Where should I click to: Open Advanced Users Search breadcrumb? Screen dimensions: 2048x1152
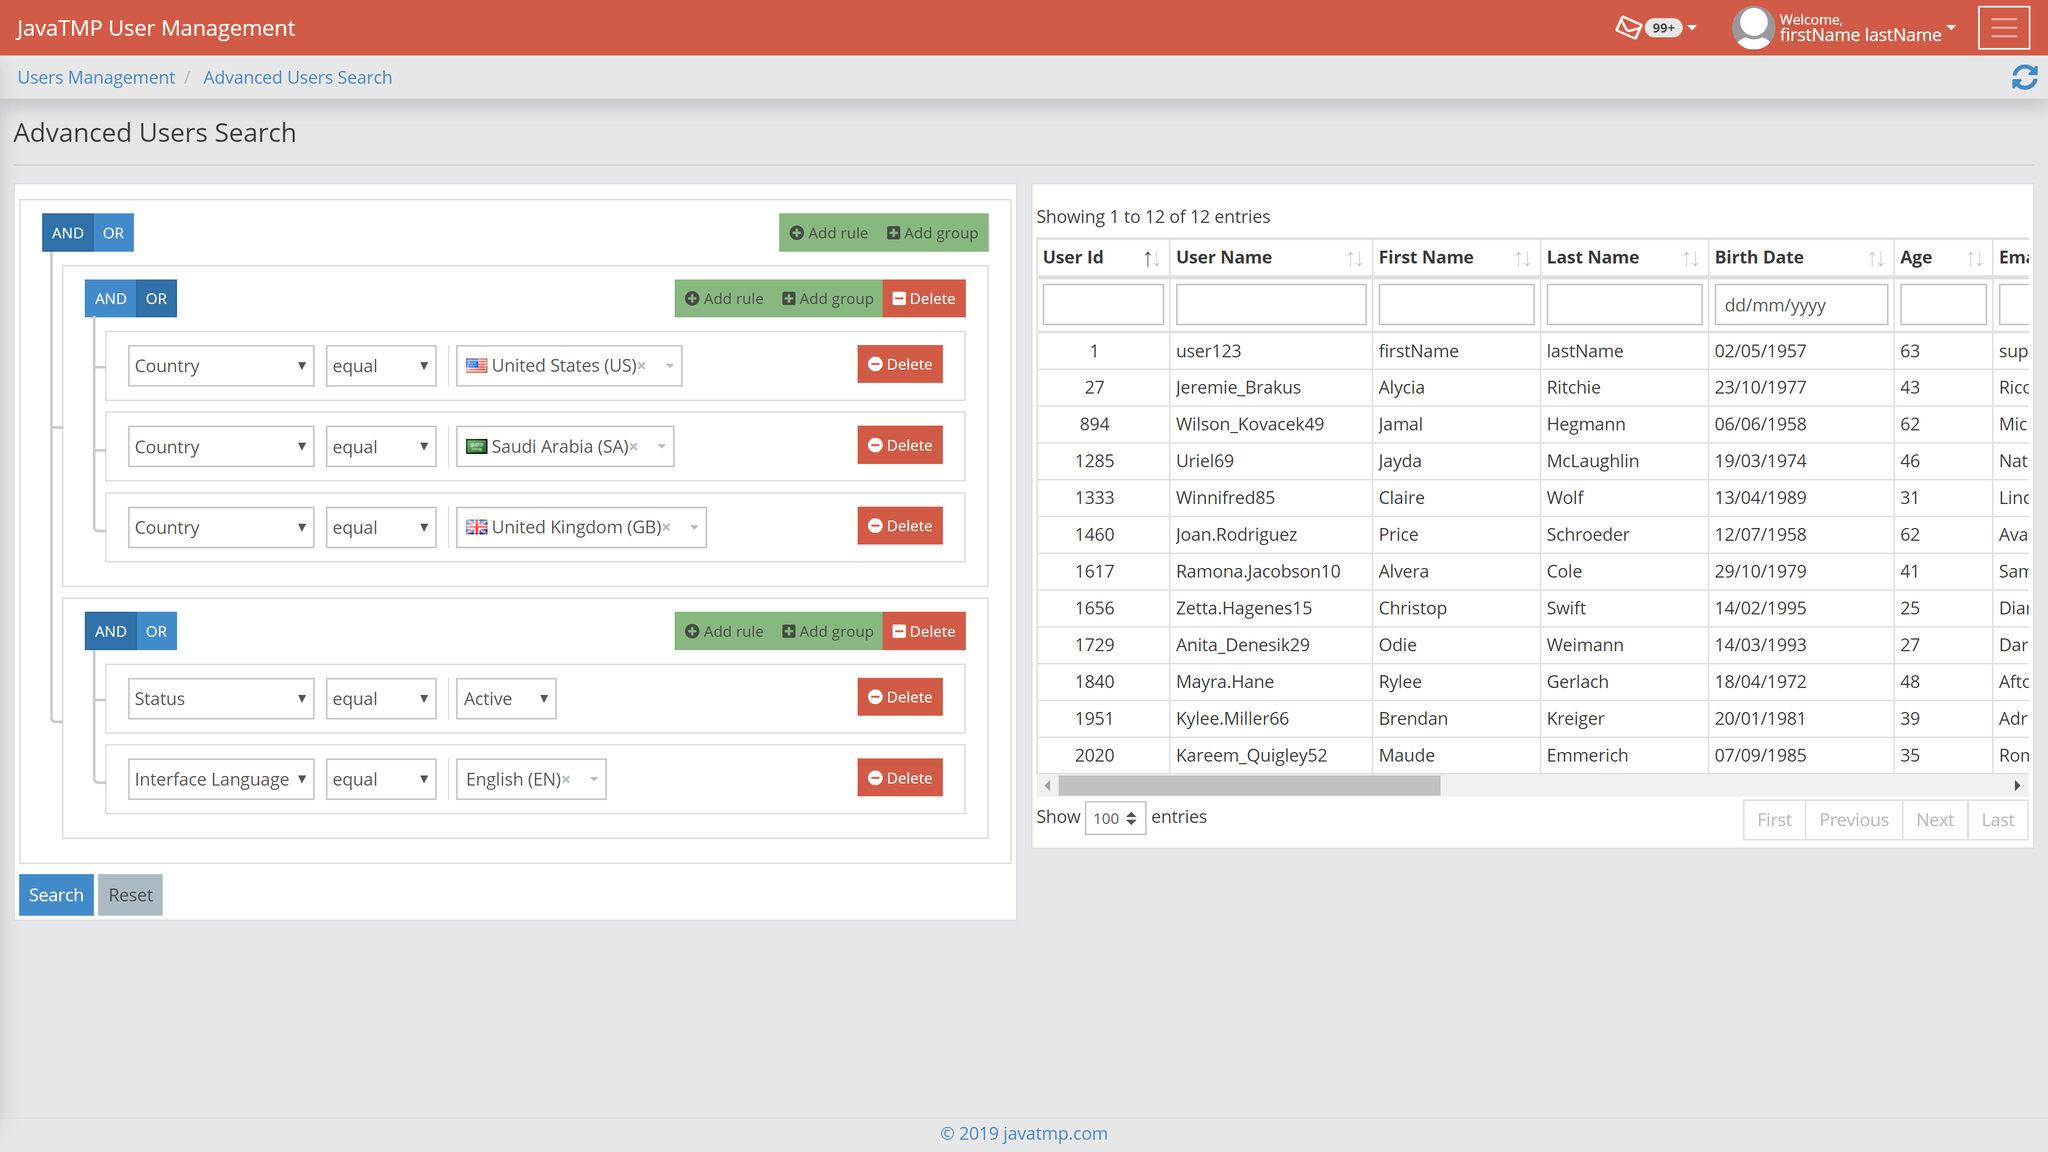click(x=297, y=77)
